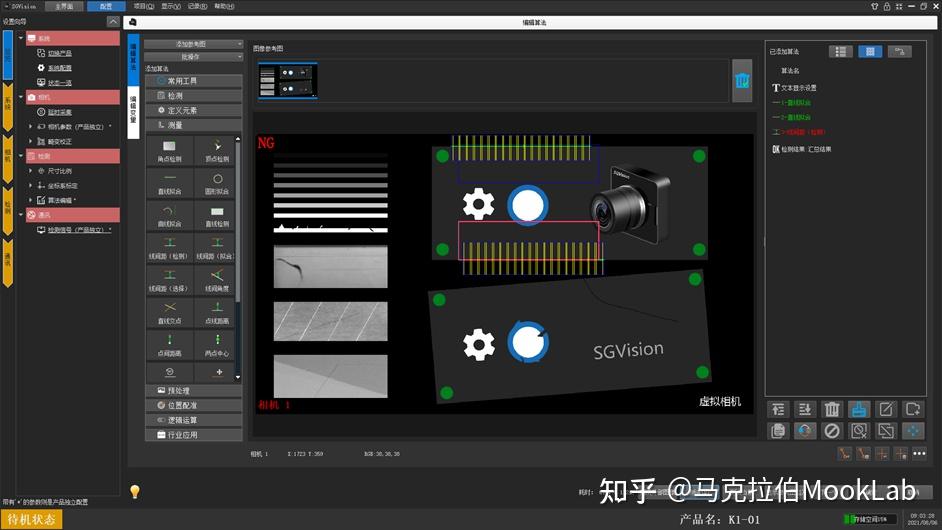Open the 检测 tool category
The height and width of the screenshot is (530, 942).
pyautogui.click(x=193, y=96)
